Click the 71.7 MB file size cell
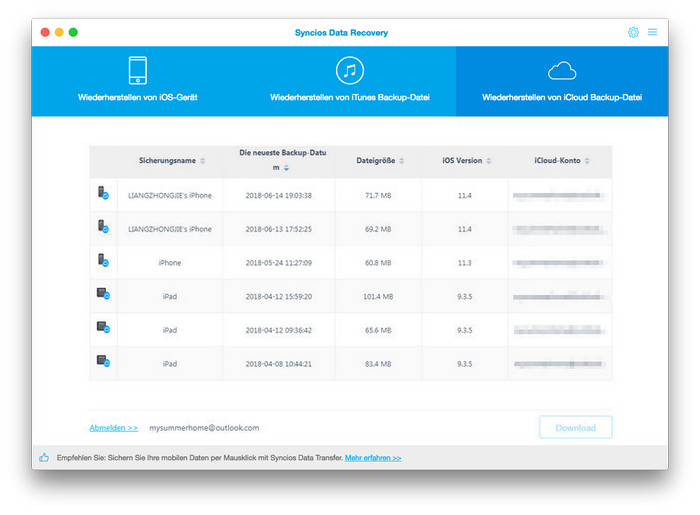The height and width of the screenshot is (515, 700). click(x=378, y=195)
